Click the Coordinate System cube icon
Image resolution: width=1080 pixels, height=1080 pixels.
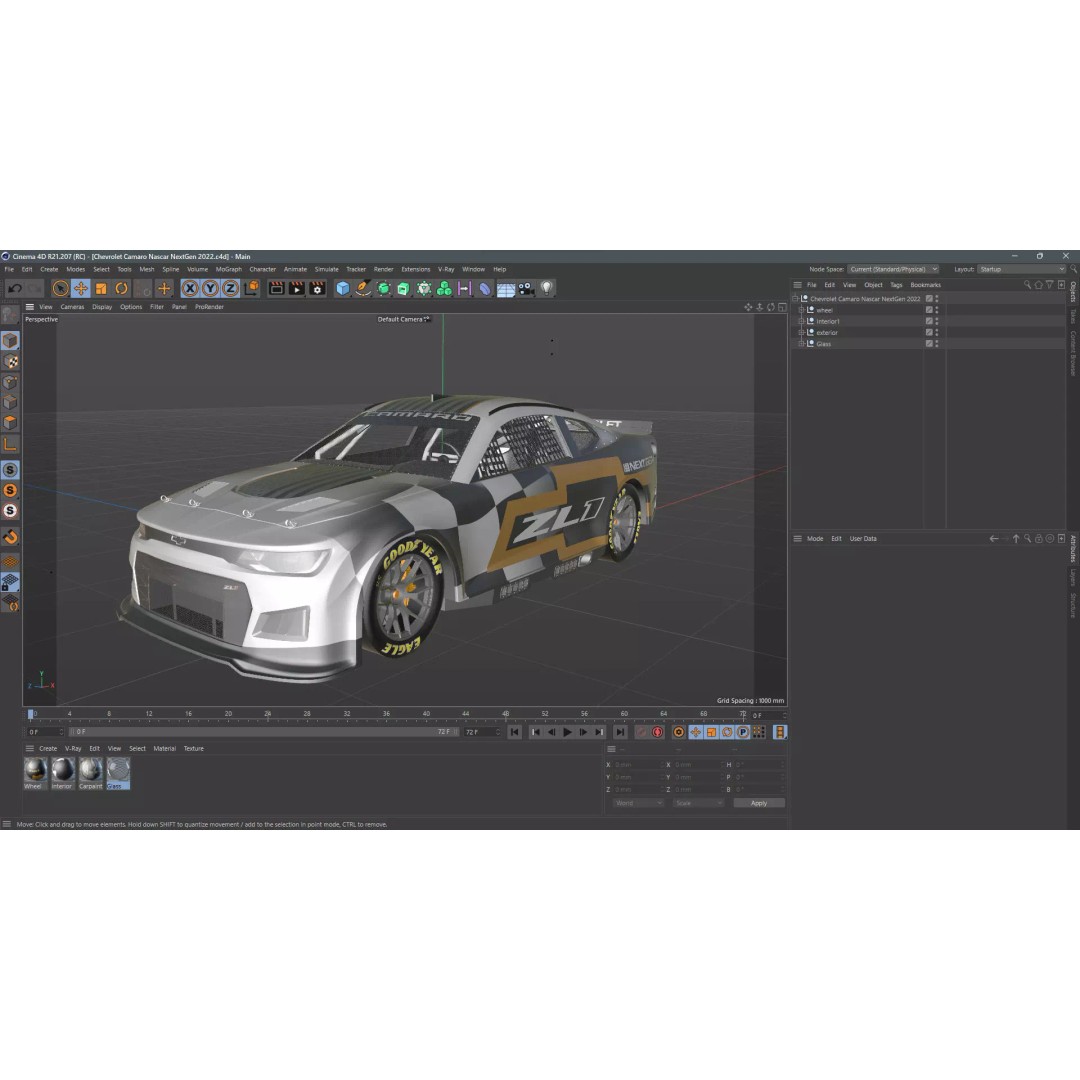pos(251,288)
